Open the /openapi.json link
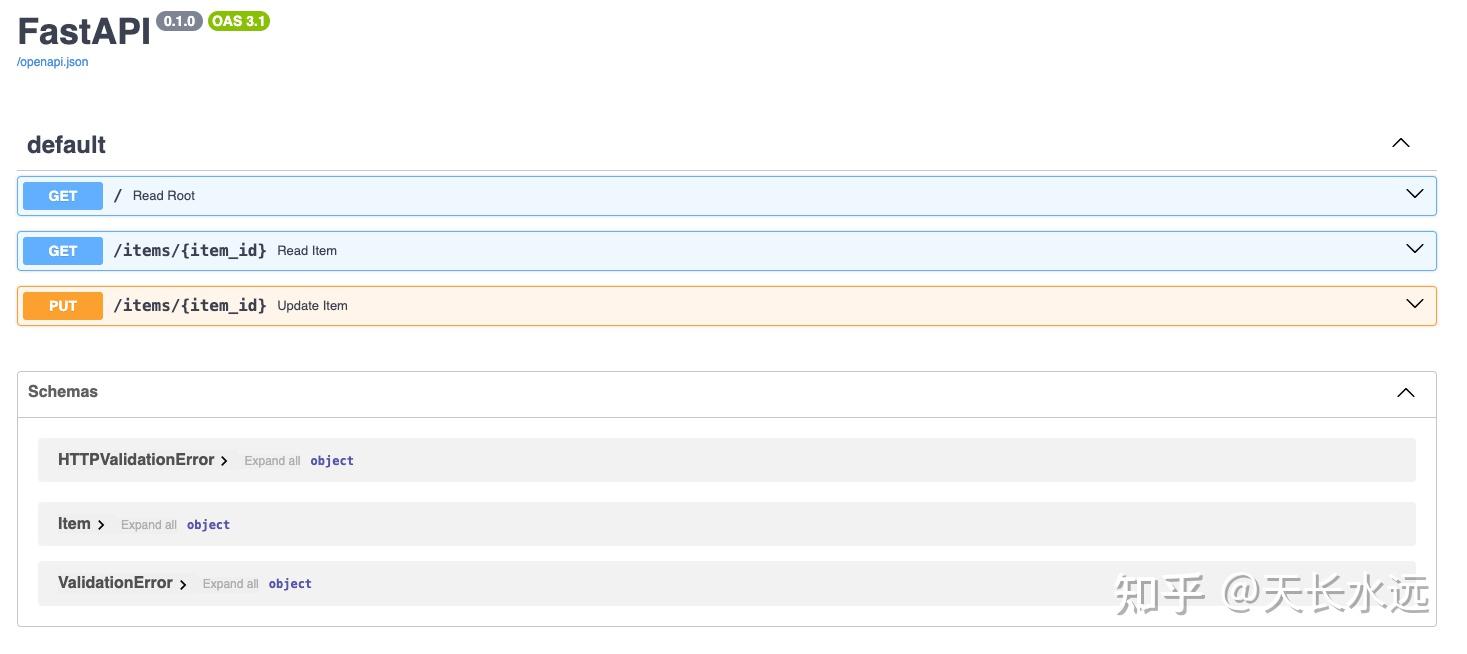The width and height of the screenshot is (1467, 654). tap(53, 62)
